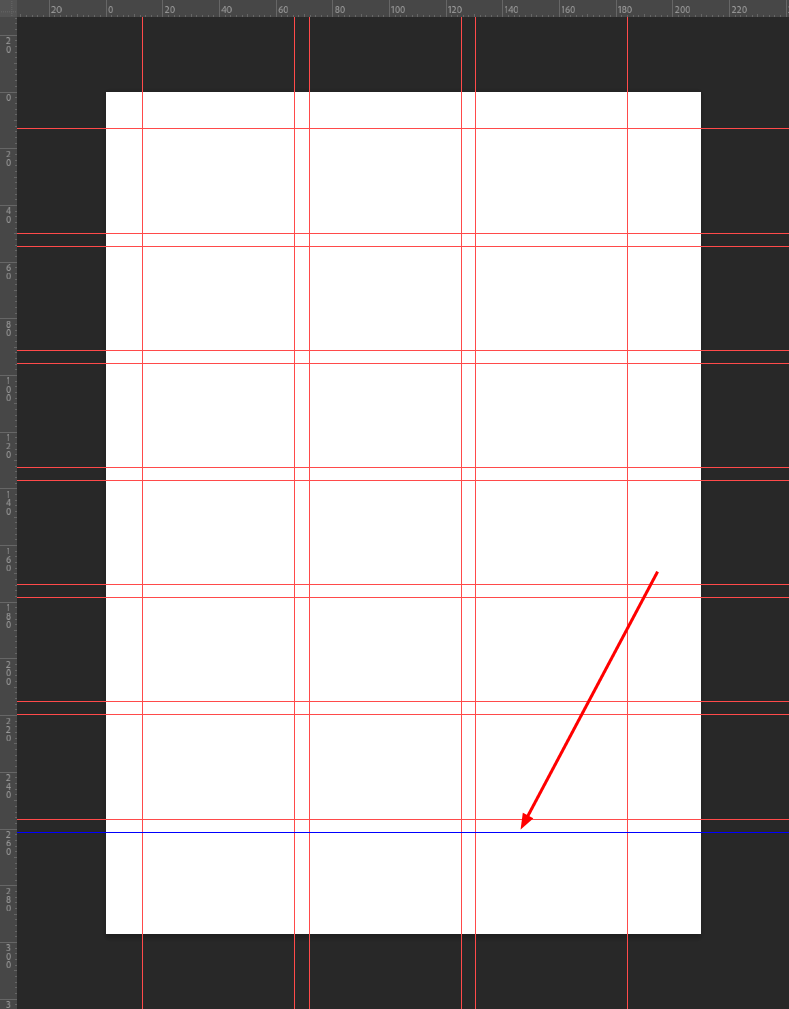Click the 280 mark on vertical ruler
Screen dimensions: 789x1009
click(x=8, y=900)
